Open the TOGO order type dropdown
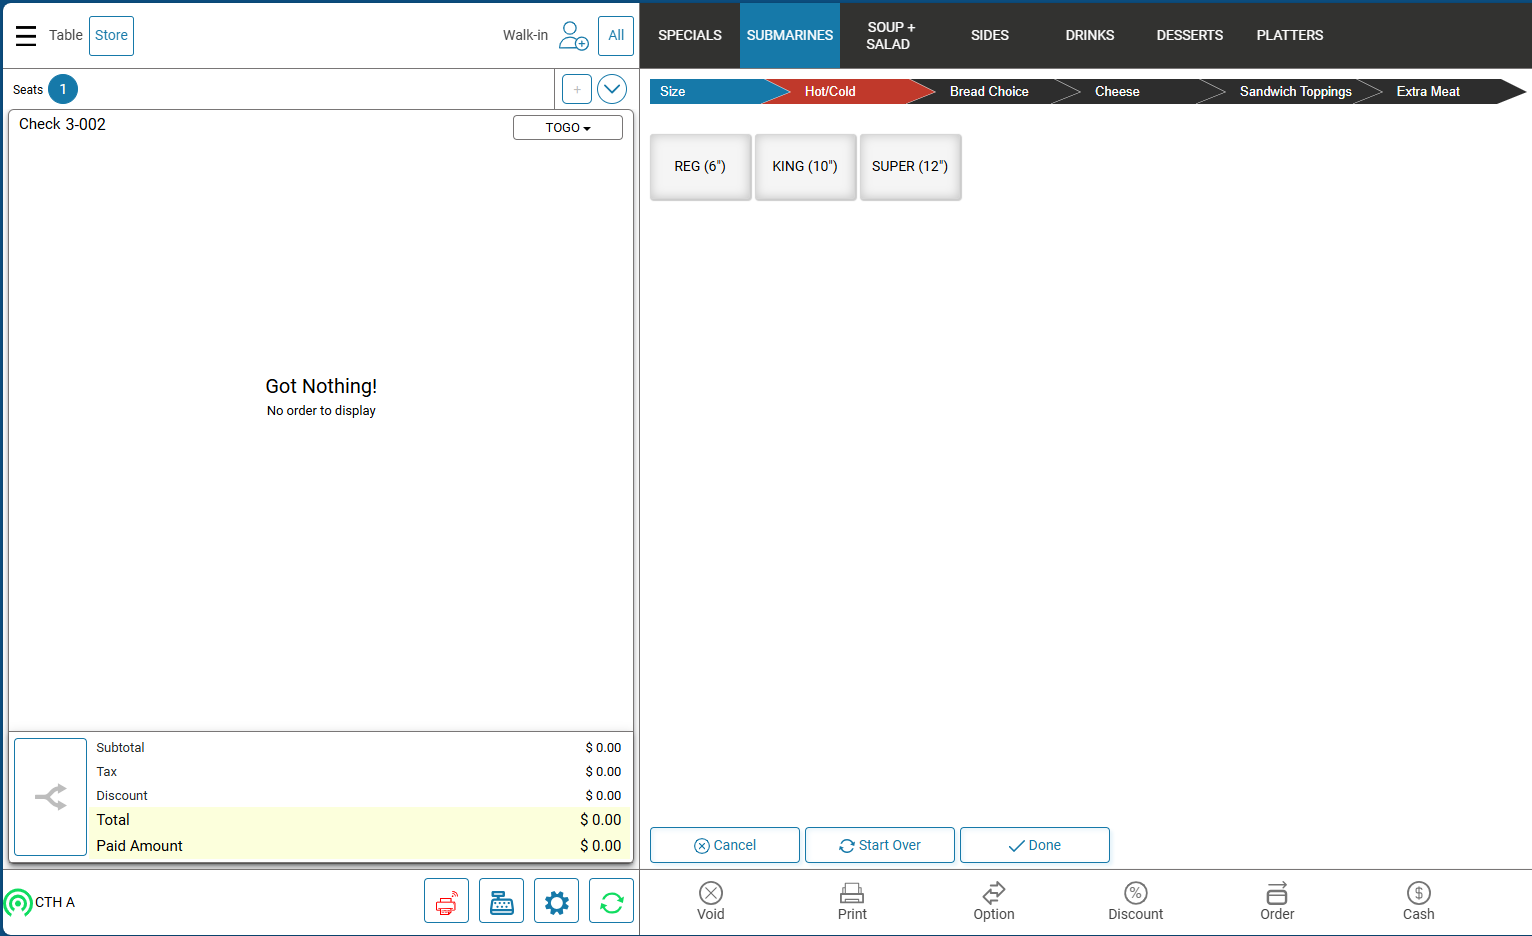The image size is (1532, 936). (568, 128)
